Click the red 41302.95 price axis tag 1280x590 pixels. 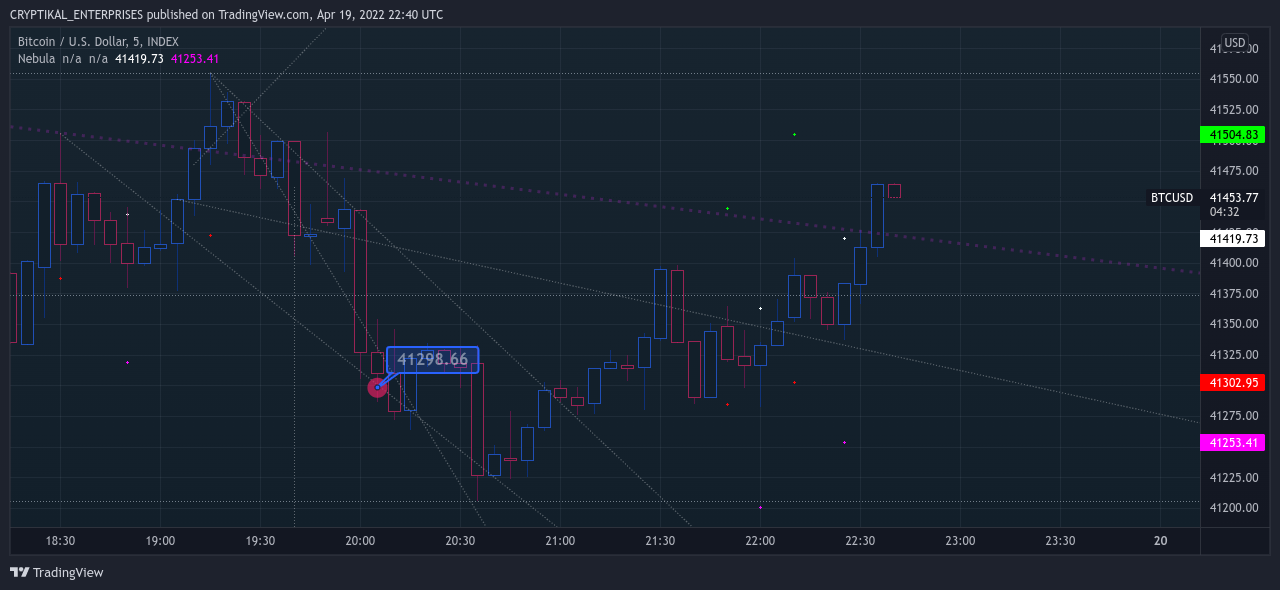(1232, 383)
